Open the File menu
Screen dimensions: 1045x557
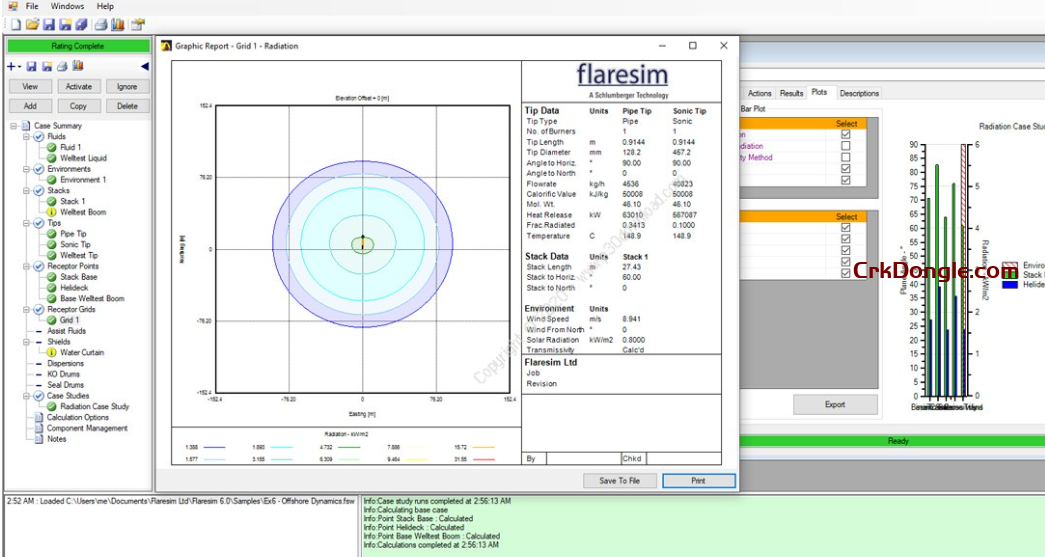click(32, 6)
